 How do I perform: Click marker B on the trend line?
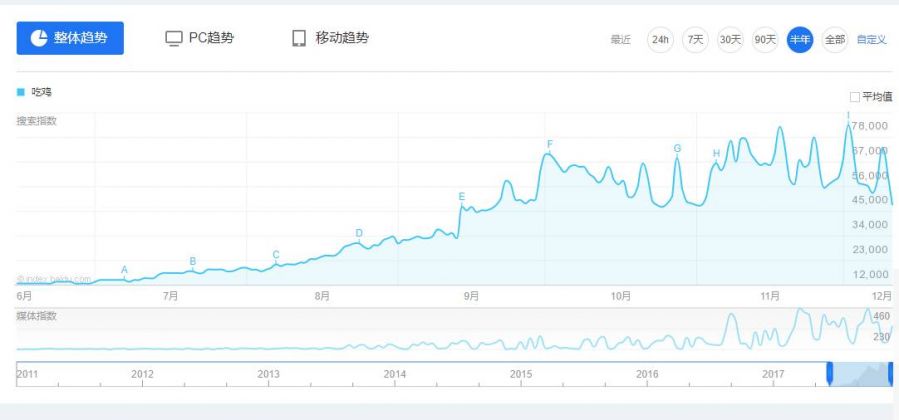[193, 261]
